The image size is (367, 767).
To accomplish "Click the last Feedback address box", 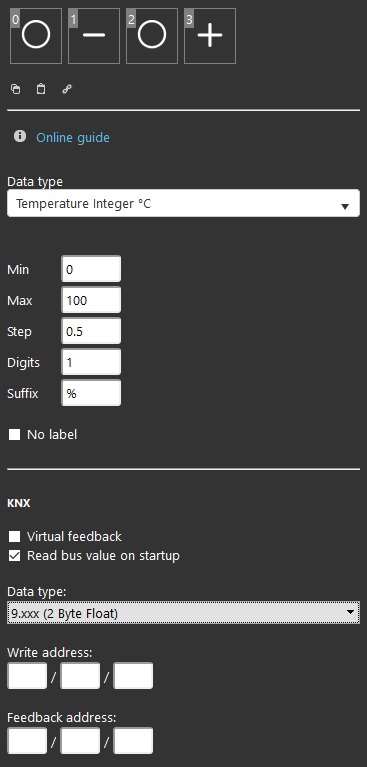I will [x=133, y=741].
